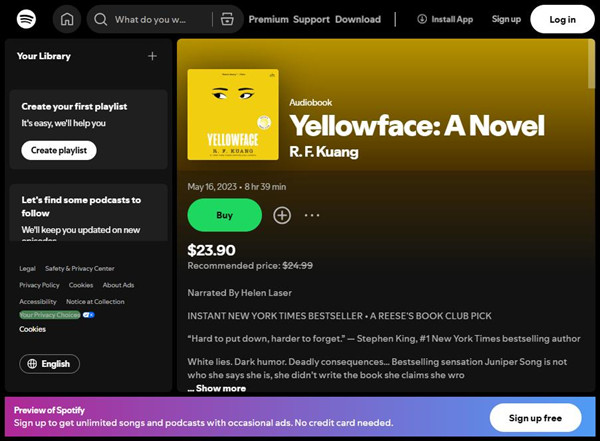Open the Download link
The image size is (600, 441).
358,19
